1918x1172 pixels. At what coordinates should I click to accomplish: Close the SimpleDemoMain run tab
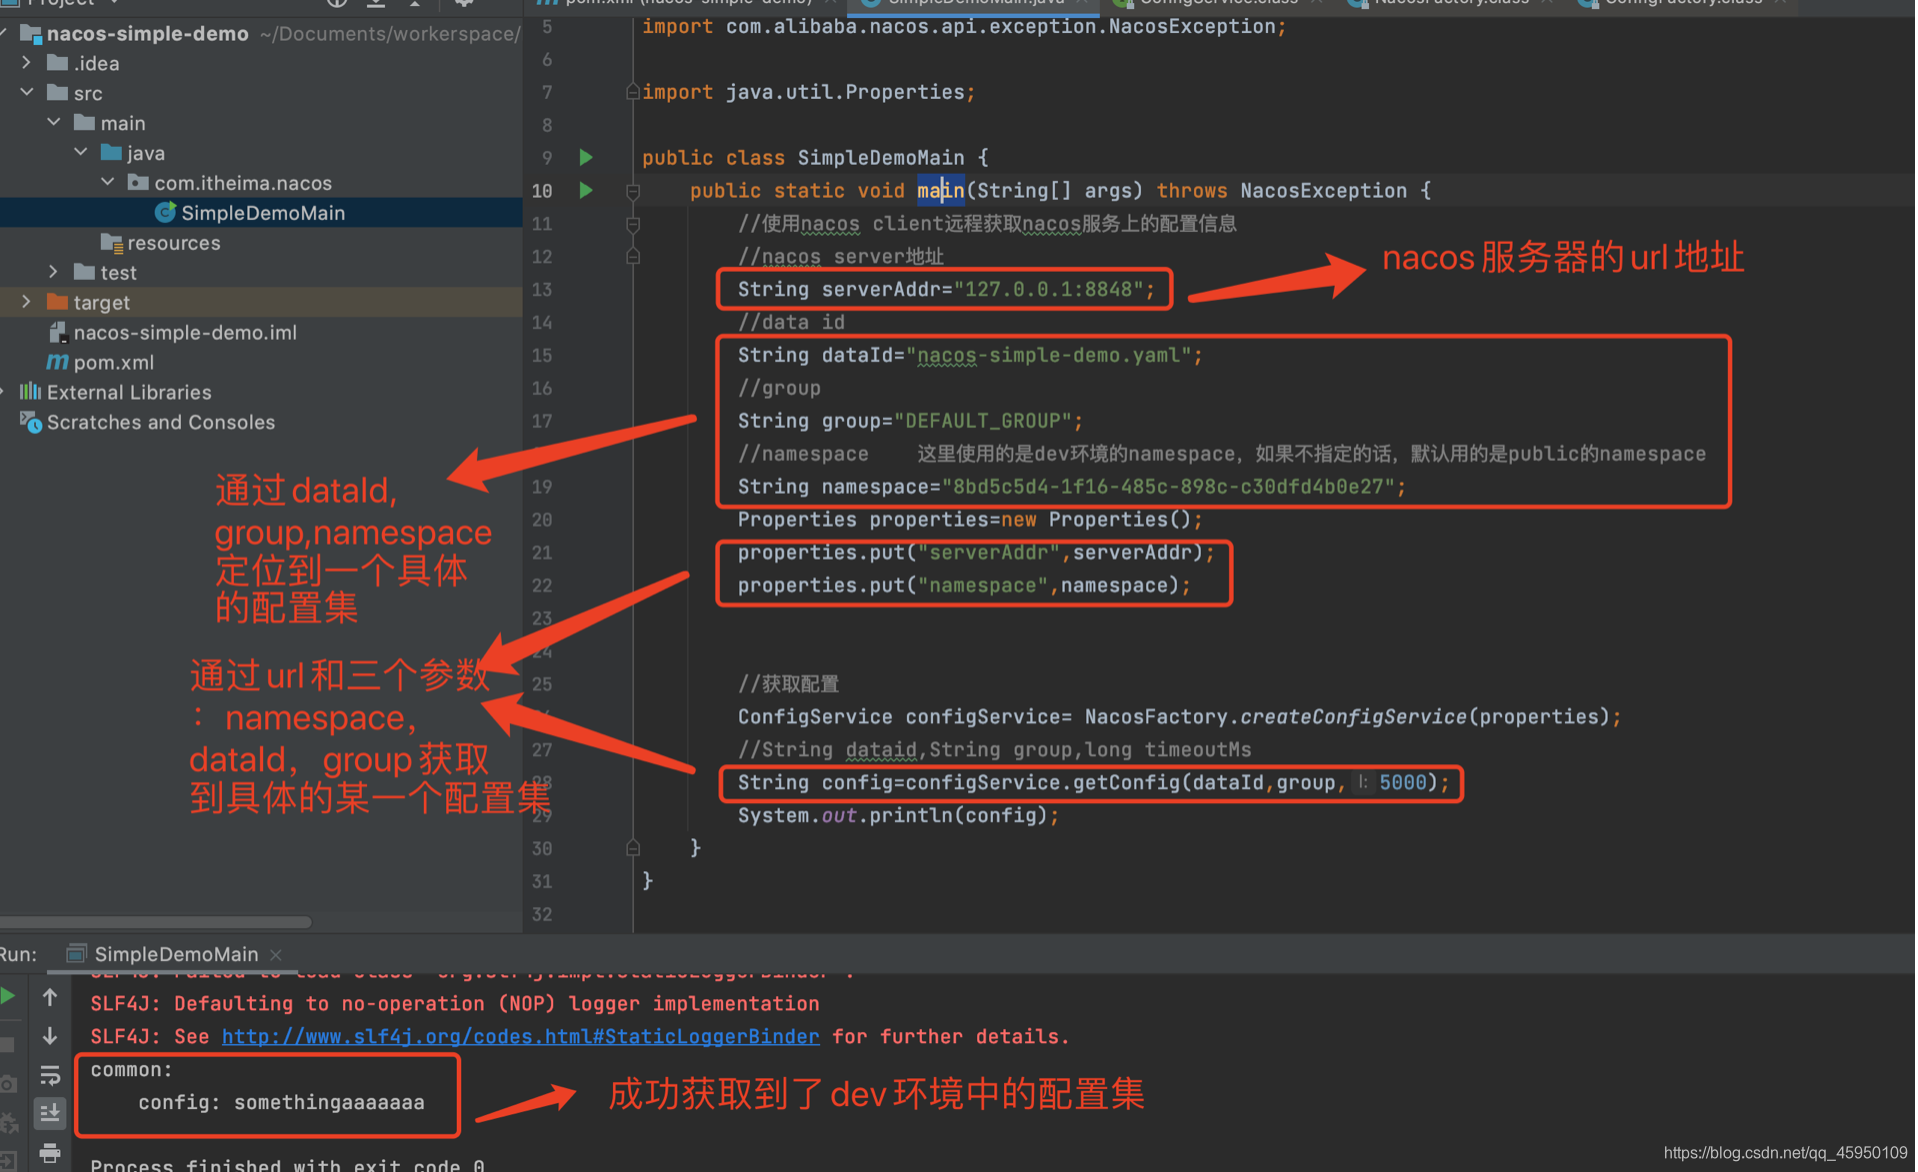[x=276, y=955]
